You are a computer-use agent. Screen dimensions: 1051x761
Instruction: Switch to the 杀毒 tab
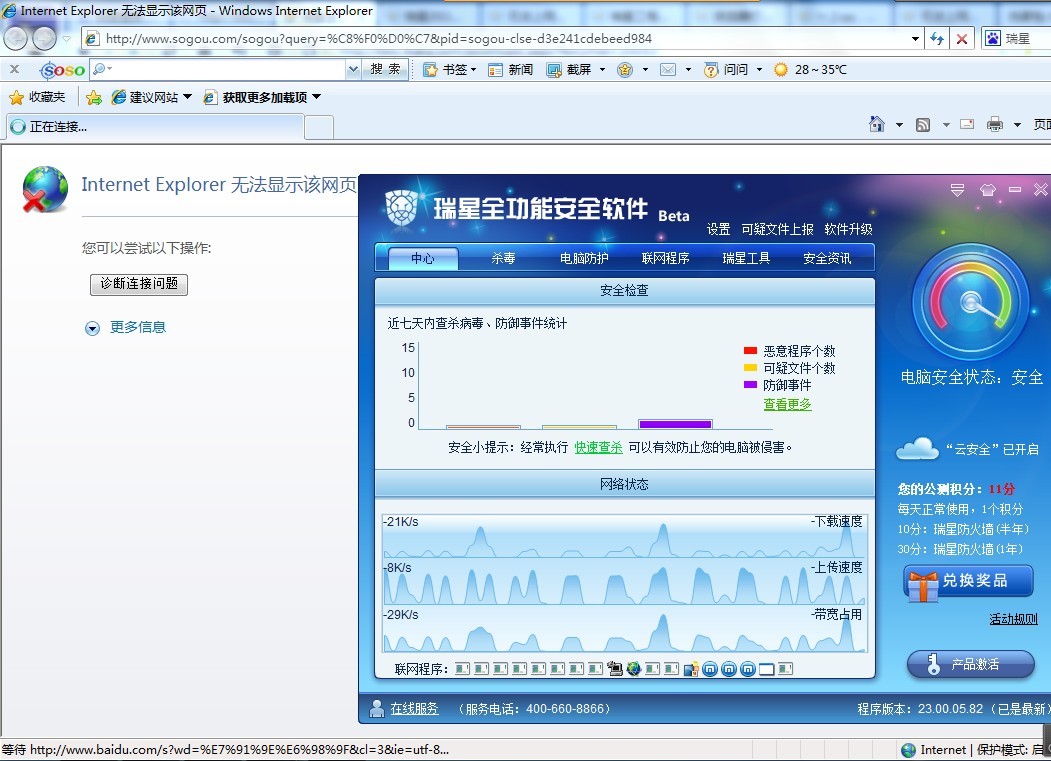pos(503,258)
